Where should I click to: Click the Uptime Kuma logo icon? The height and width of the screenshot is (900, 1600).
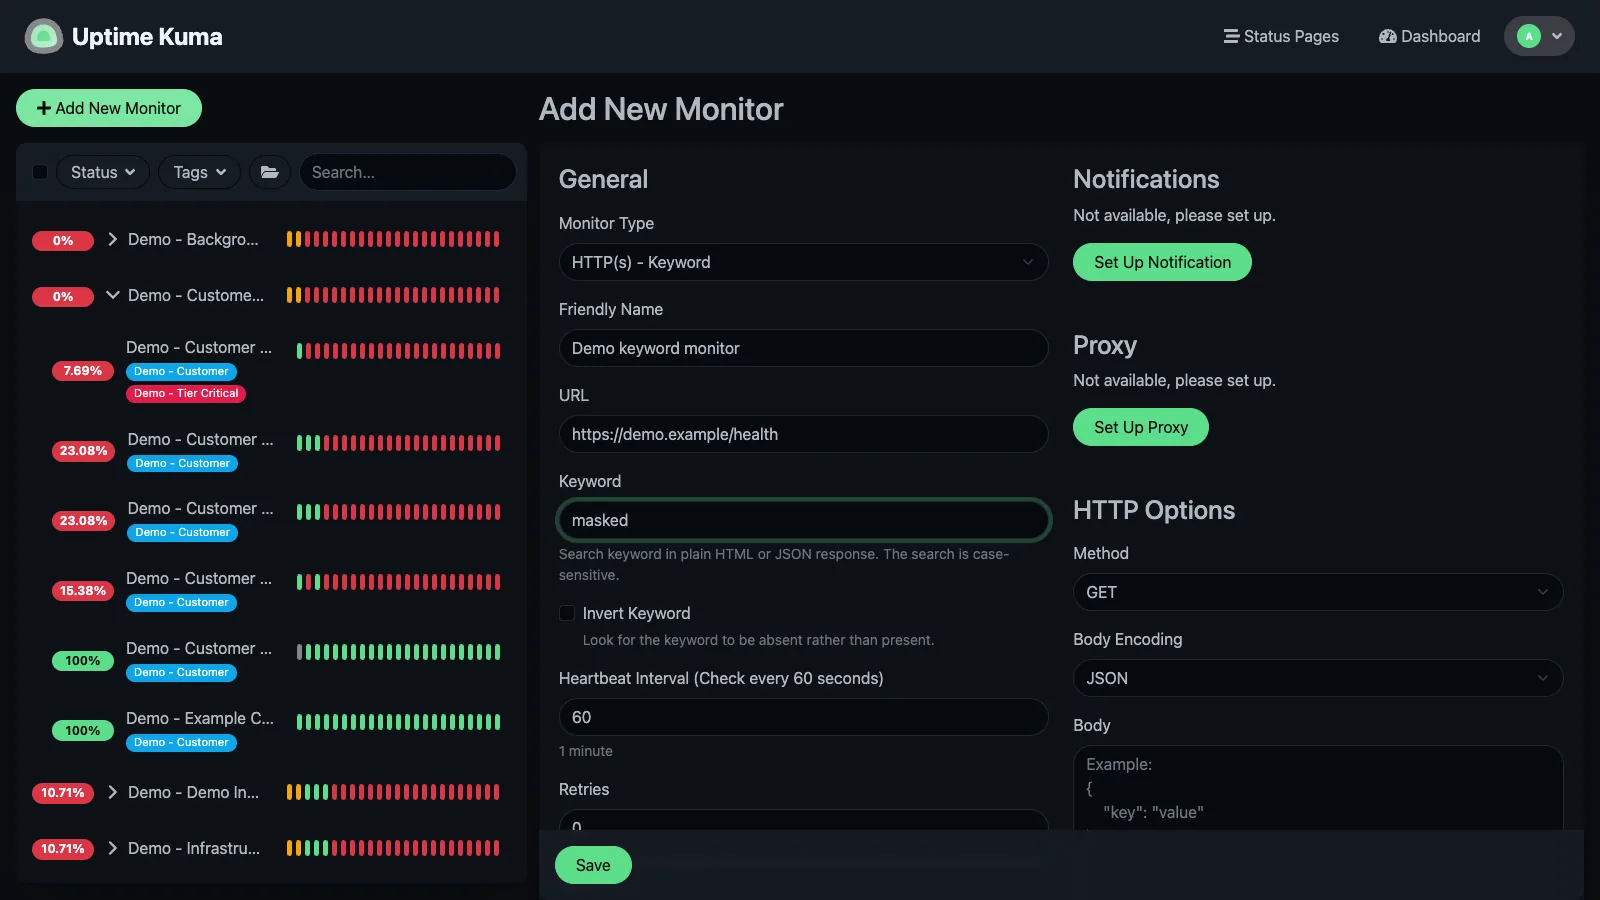(x=43, y=36)
